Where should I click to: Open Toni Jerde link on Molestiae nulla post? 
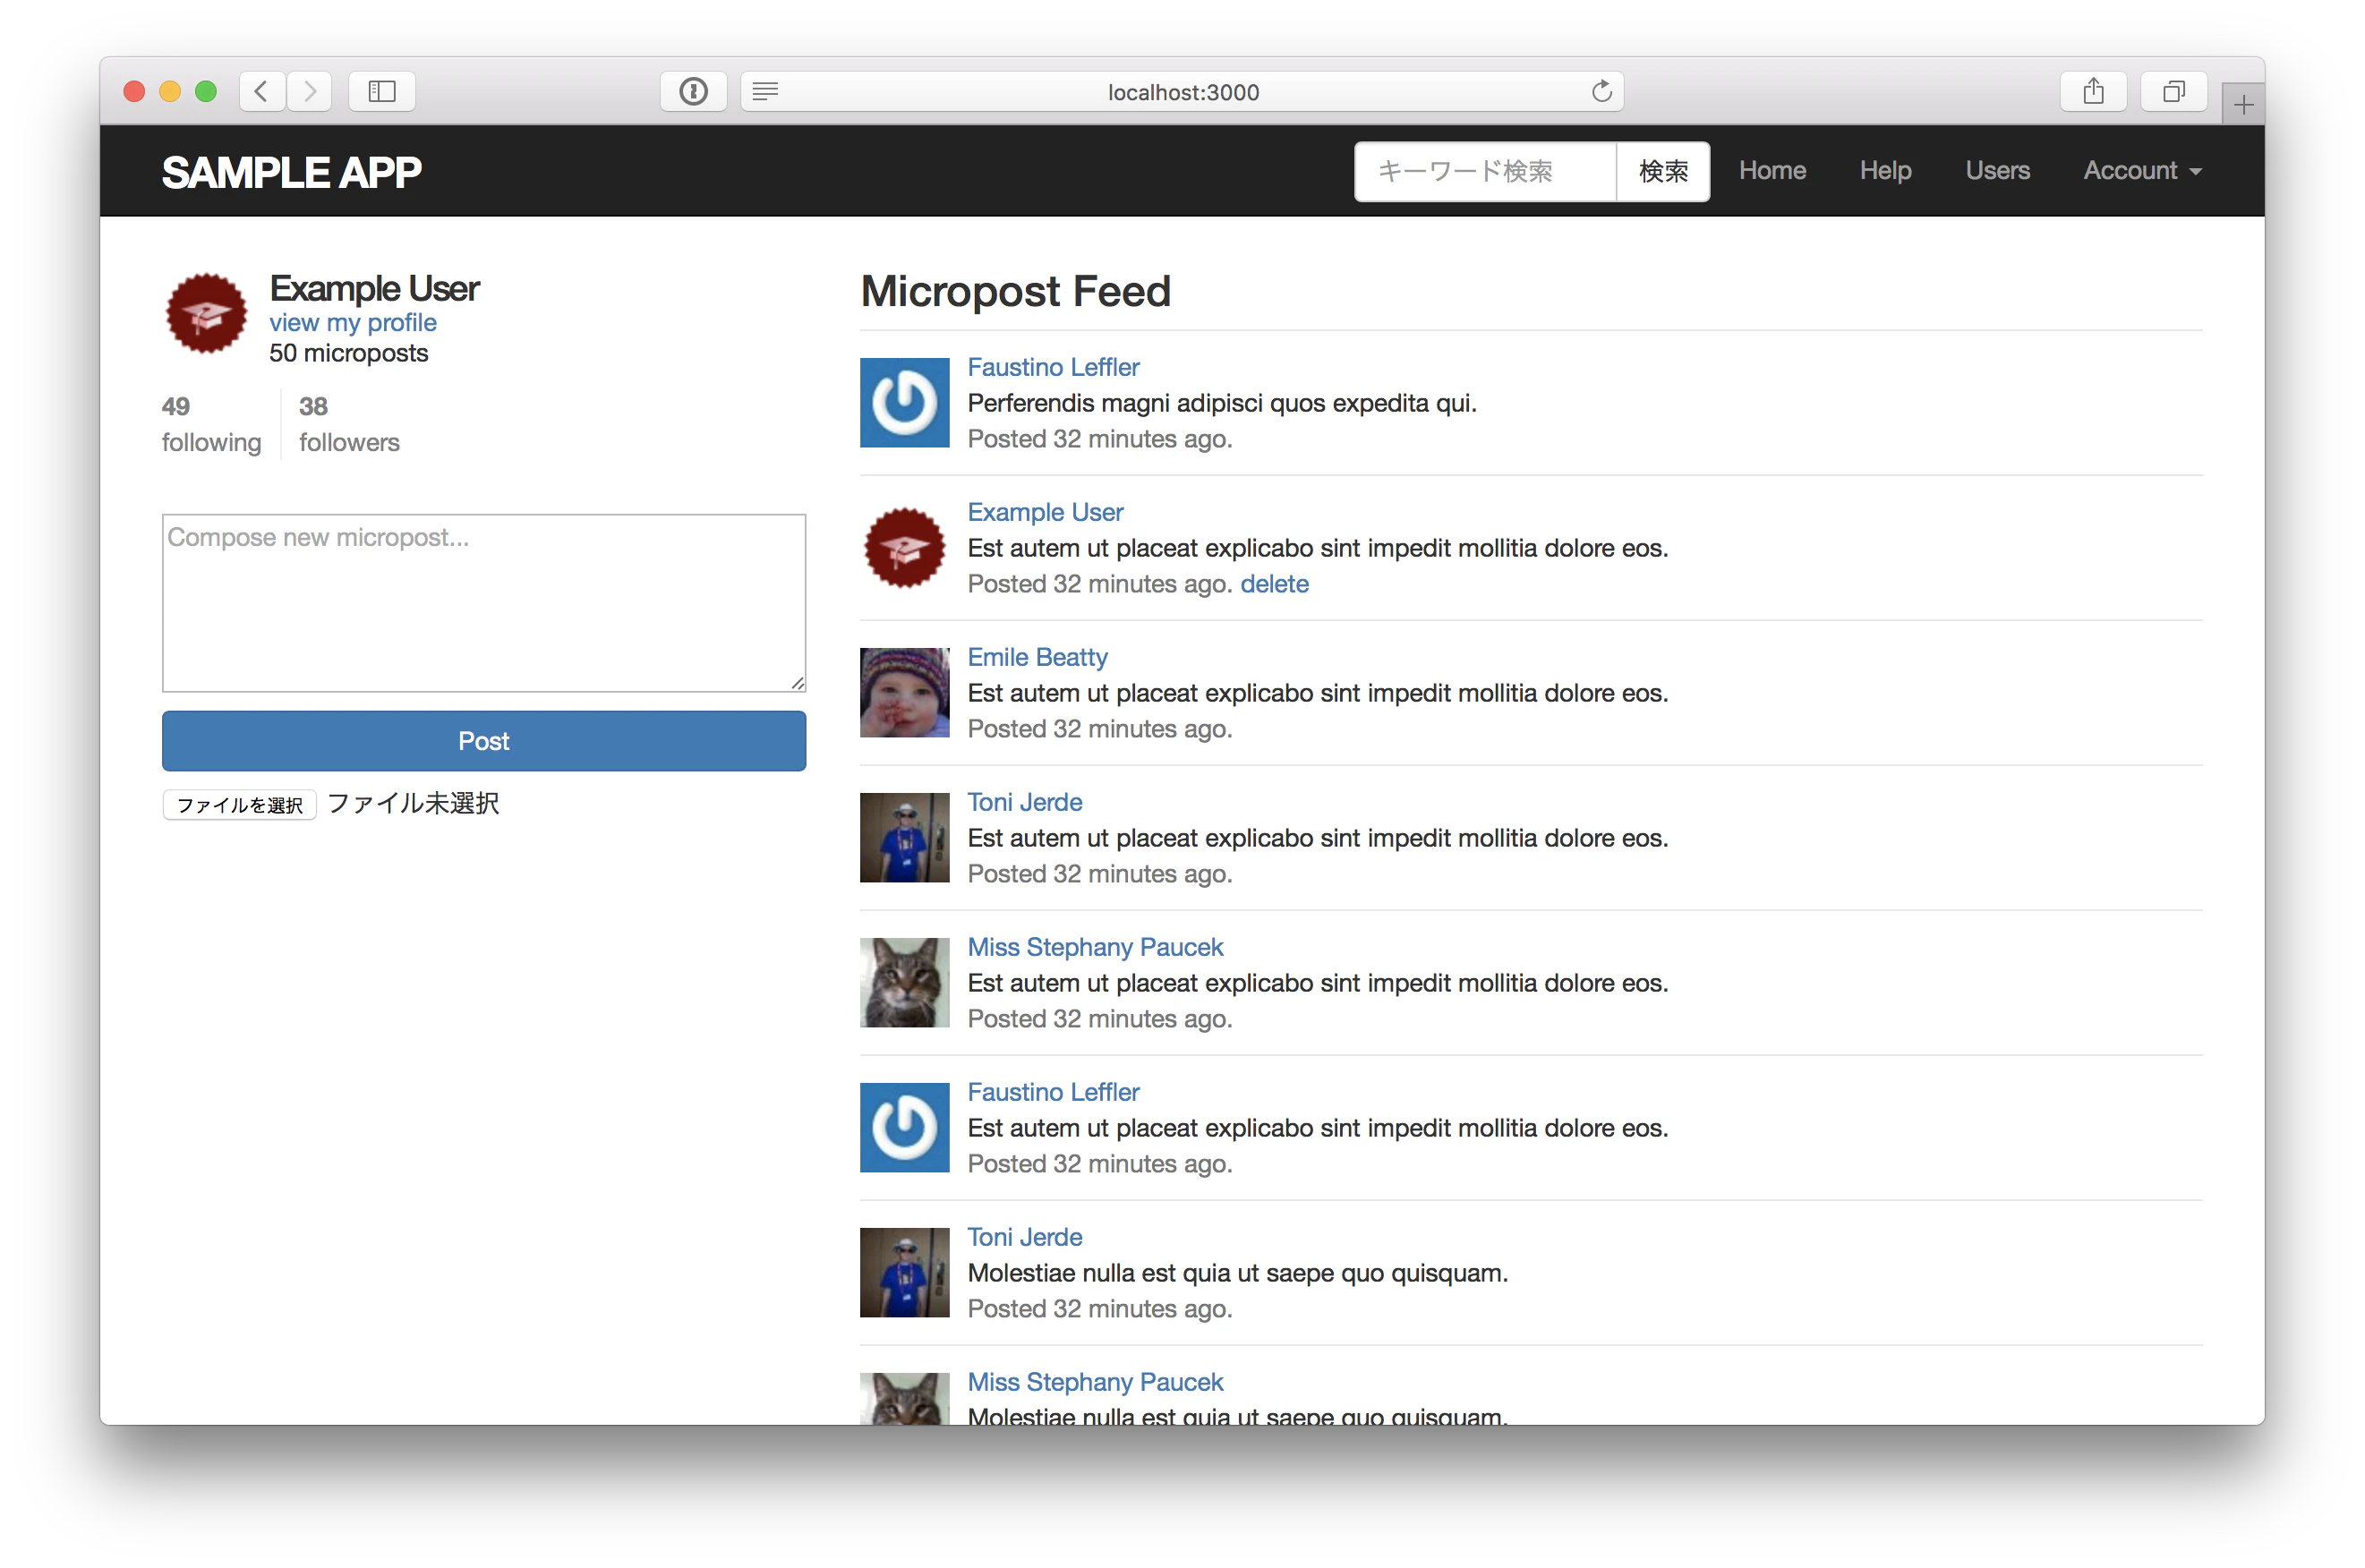(x=1024, y=1237)
